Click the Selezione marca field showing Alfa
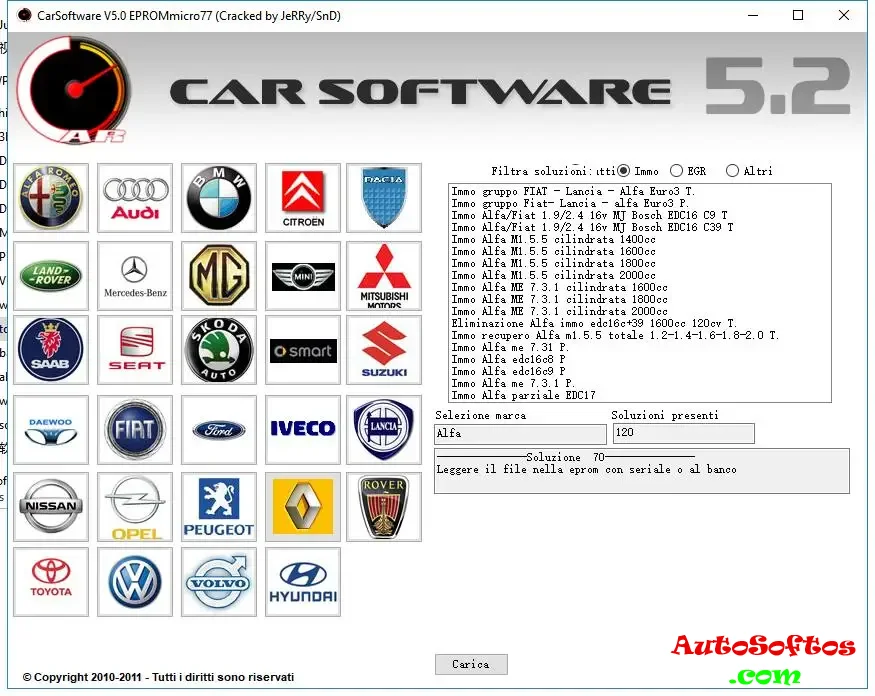875x696 pixels. click(520, 434)
